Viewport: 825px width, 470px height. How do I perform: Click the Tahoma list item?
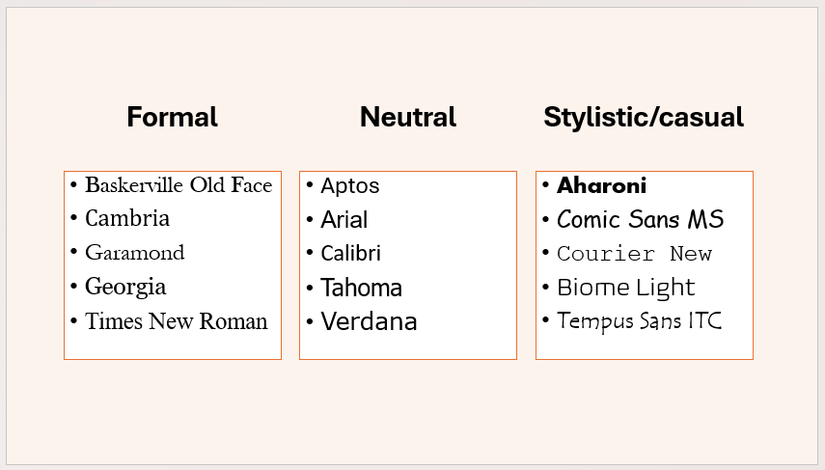[361, 288]
